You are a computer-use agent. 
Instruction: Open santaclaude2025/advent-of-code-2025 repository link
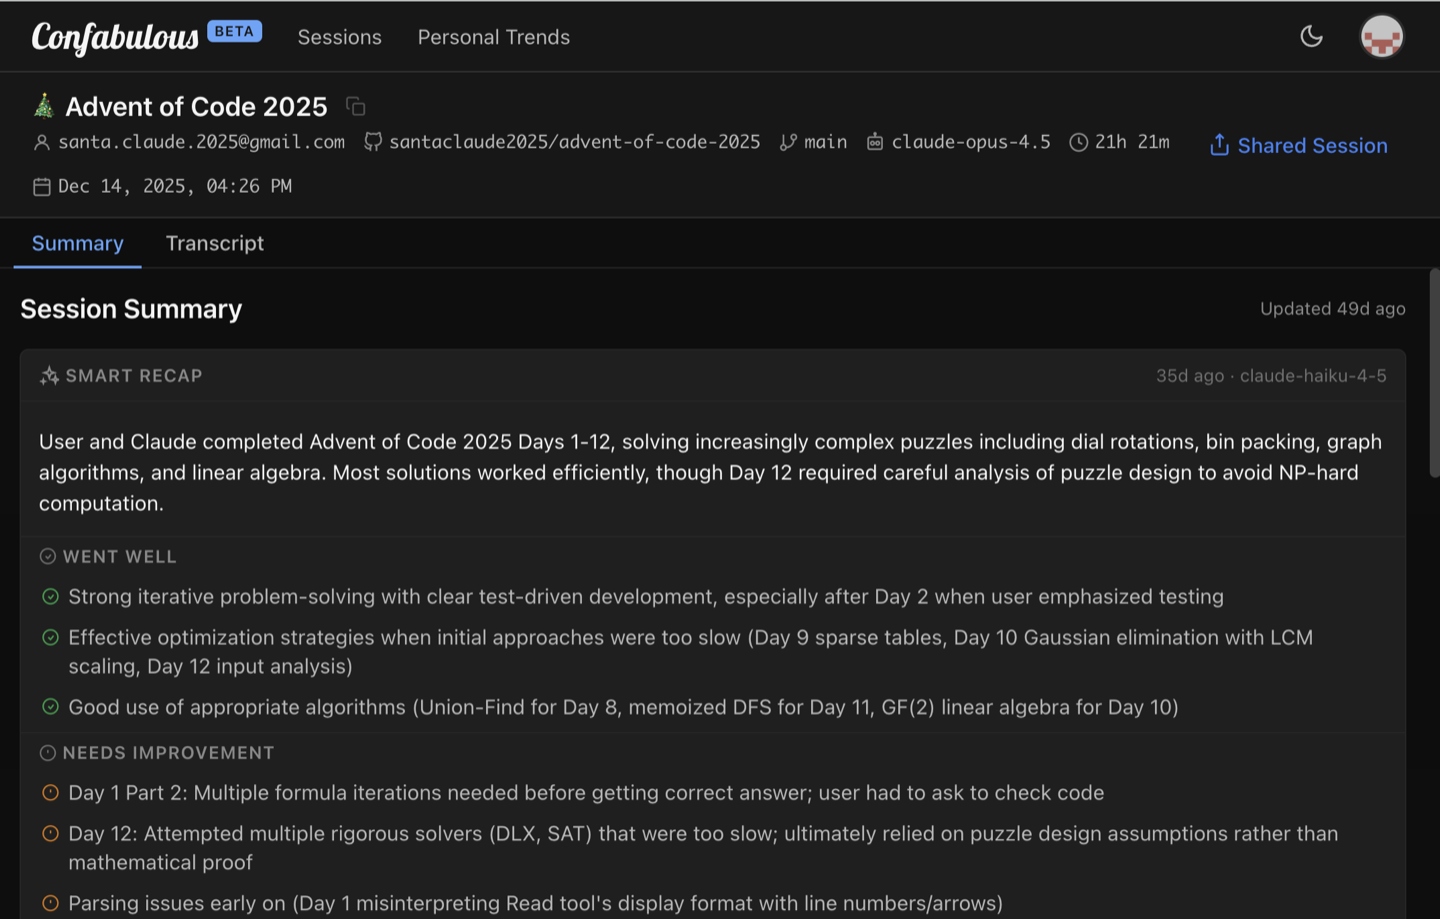point(575,142)
